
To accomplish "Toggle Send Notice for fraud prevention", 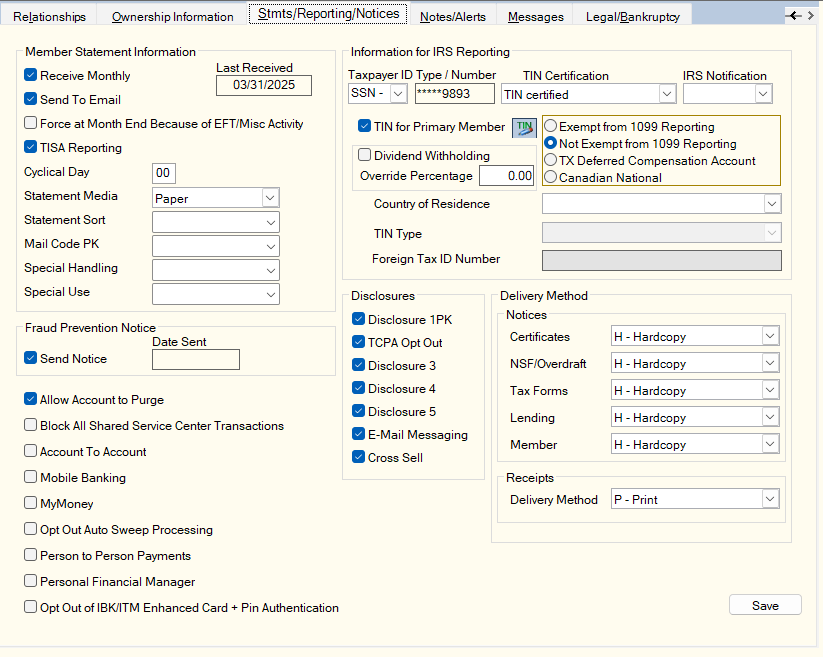I will pos(30,358).
